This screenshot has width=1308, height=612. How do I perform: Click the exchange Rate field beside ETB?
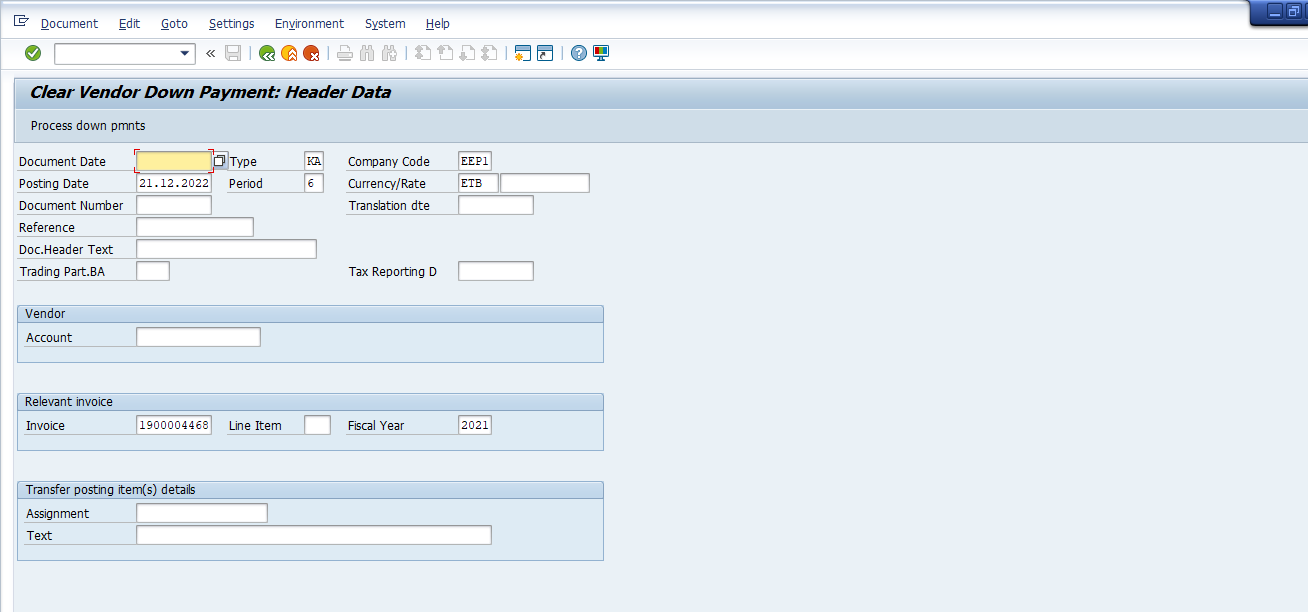click(x=545, y=183)
